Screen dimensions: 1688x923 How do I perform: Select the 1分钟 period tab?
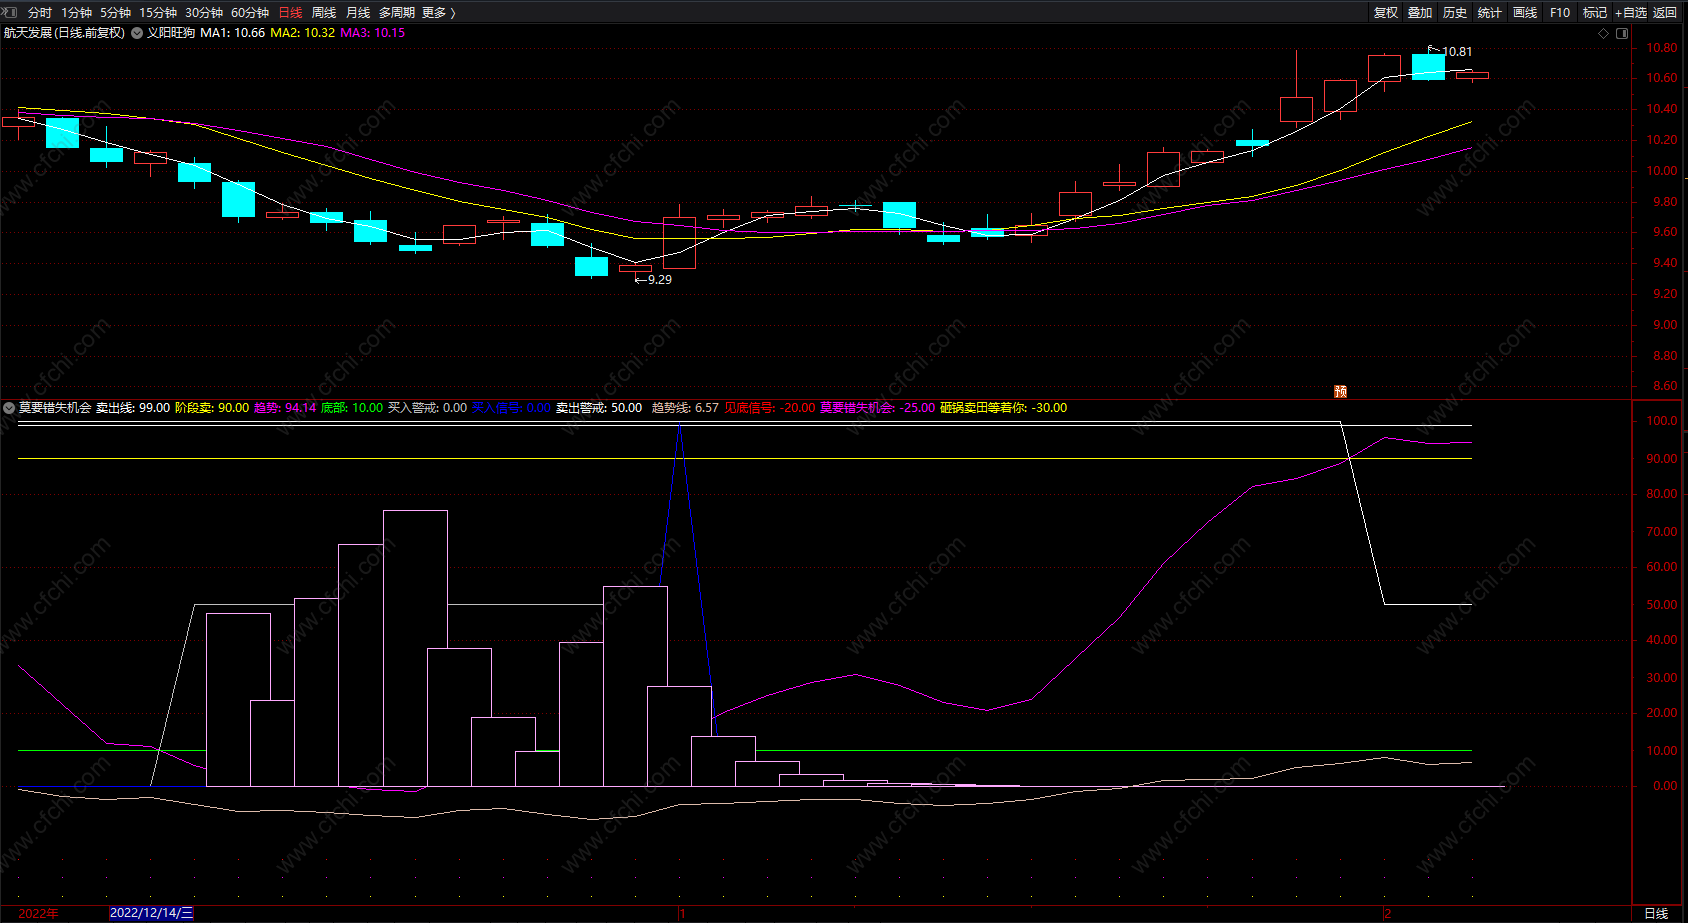click(x=76, y=13)
